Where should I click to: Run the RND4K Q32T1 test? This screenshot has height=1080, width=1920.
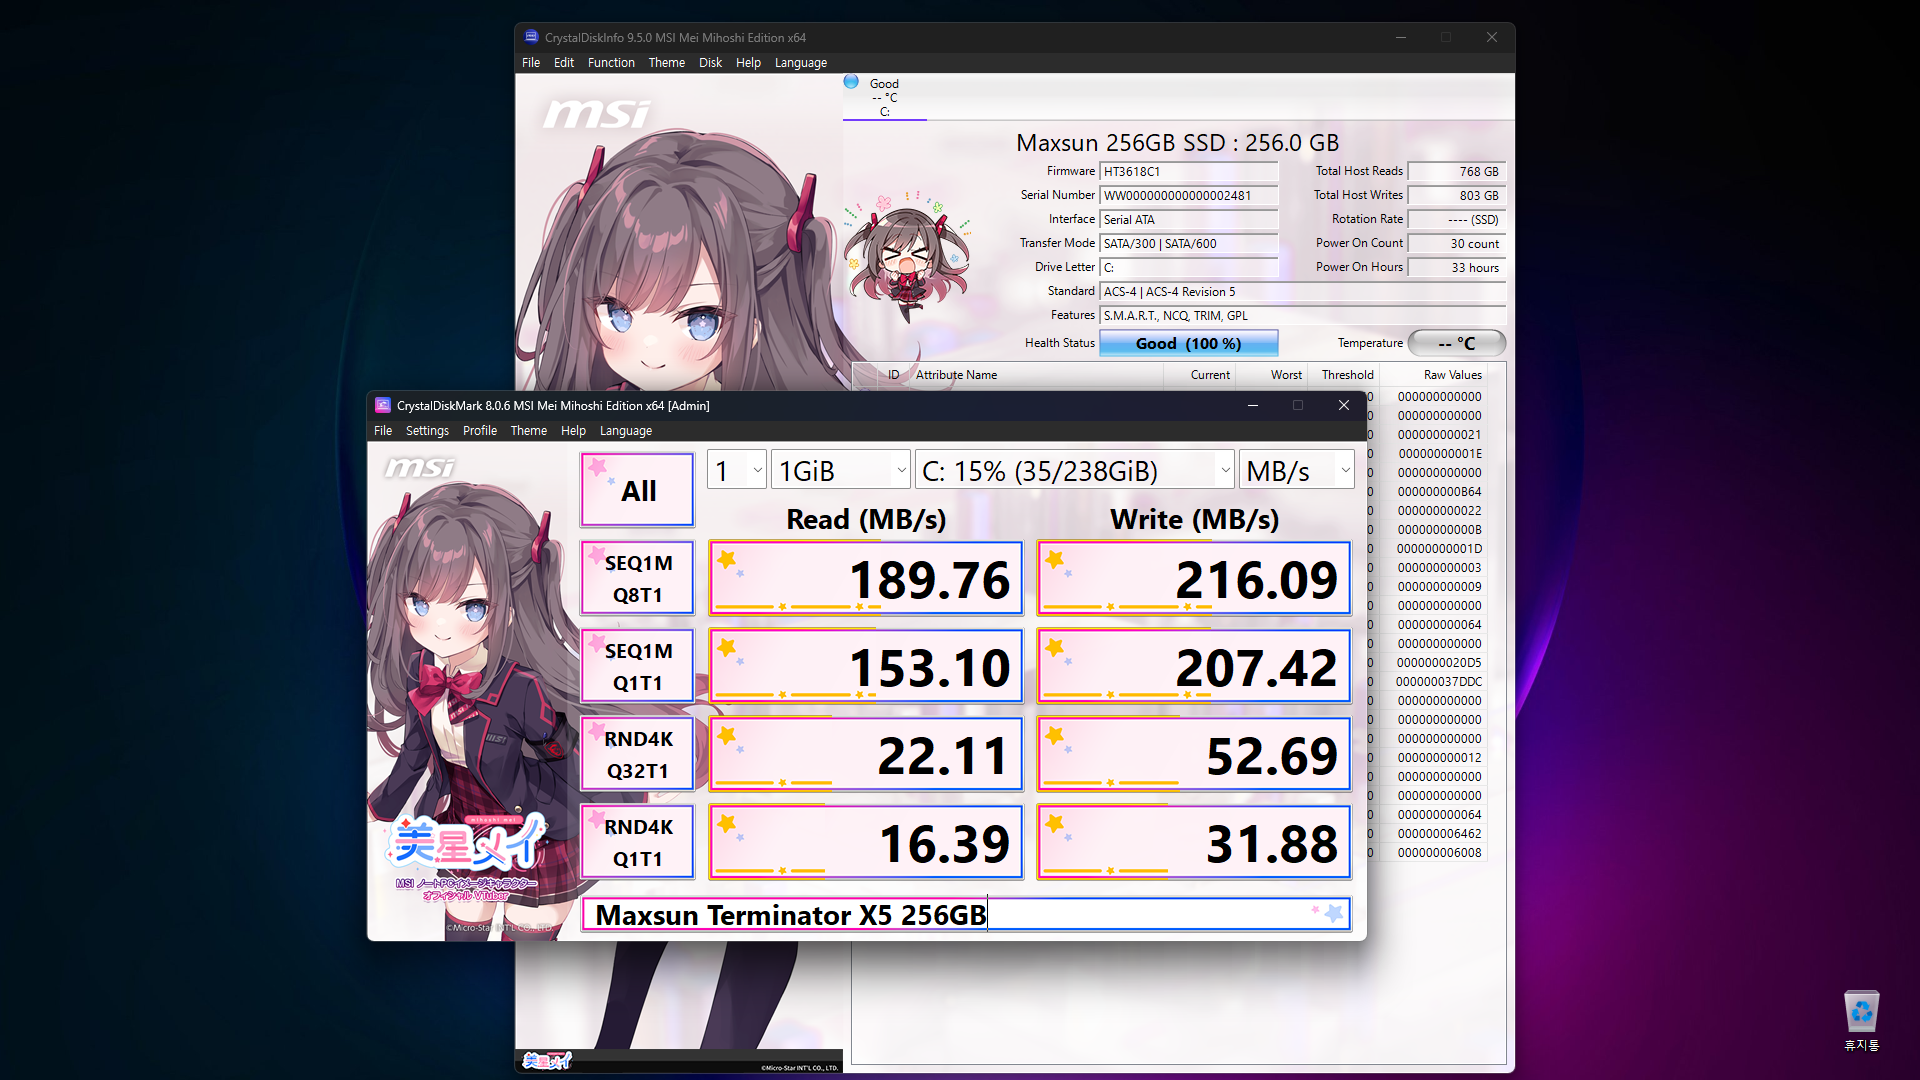click(637, 754)
